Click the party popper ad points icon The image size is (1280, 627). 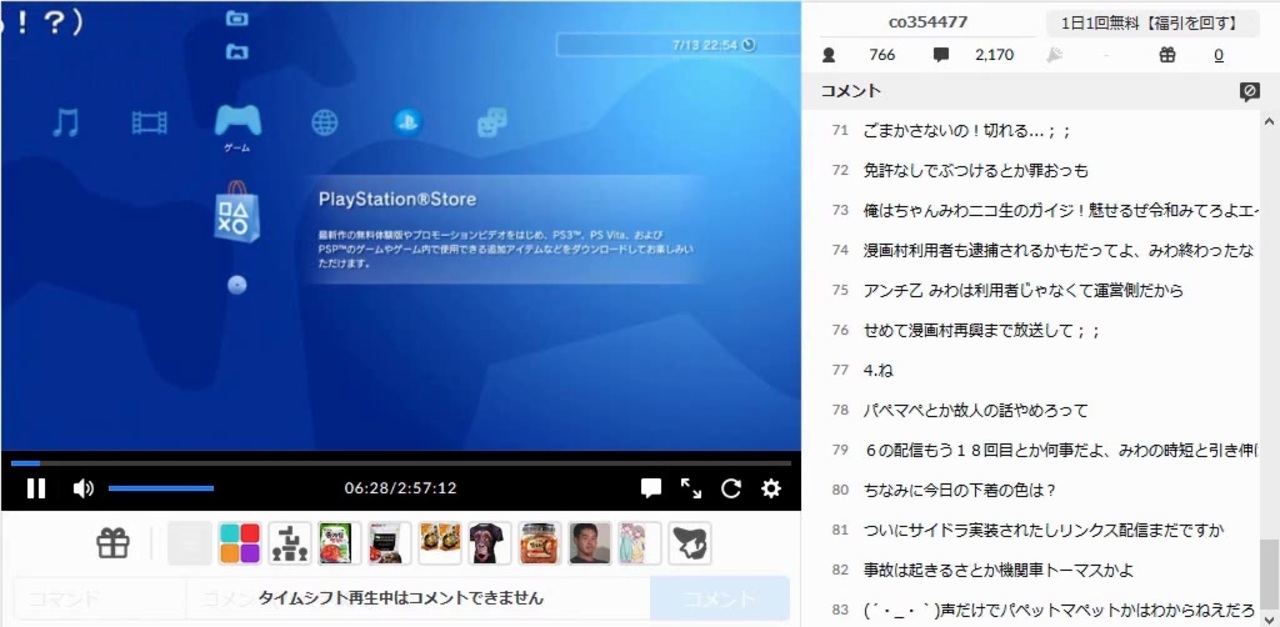point(1054,55)
